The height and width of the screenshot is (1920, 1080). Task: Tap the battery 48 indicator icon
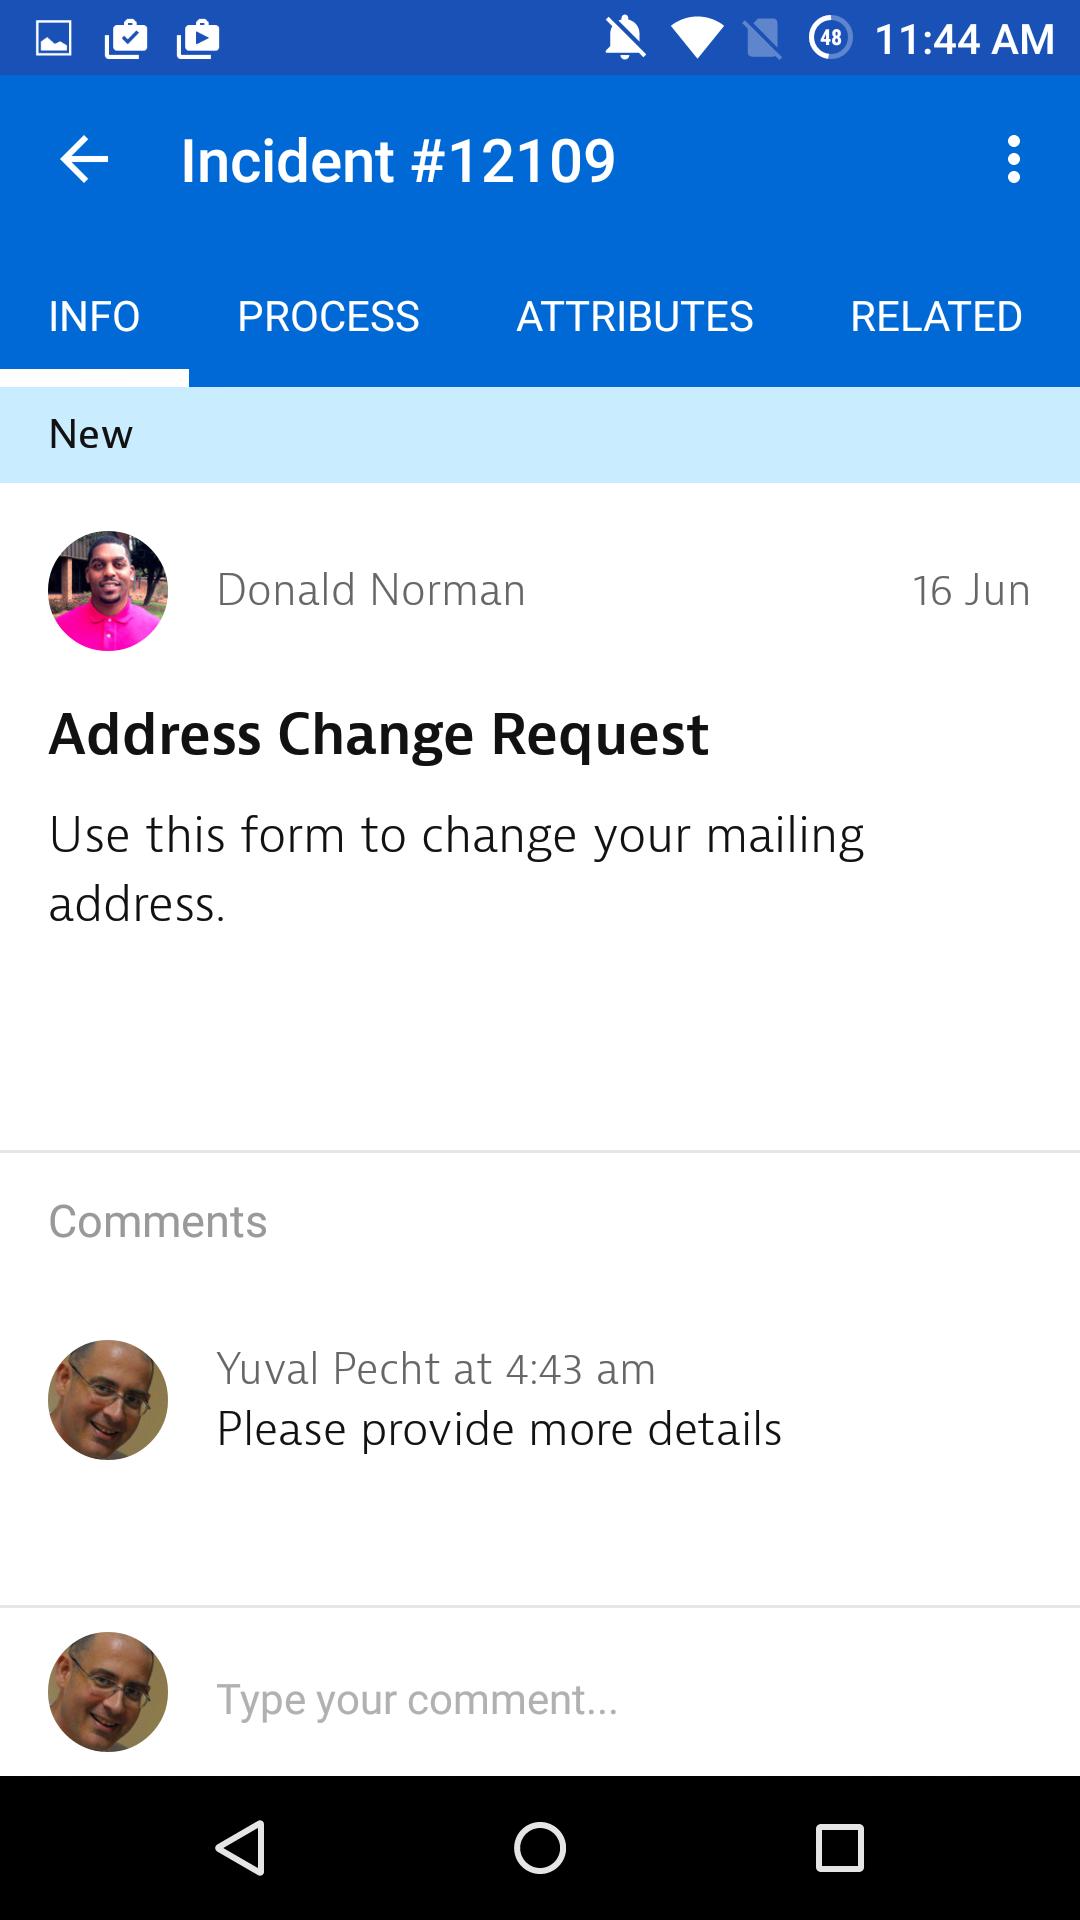830,39
